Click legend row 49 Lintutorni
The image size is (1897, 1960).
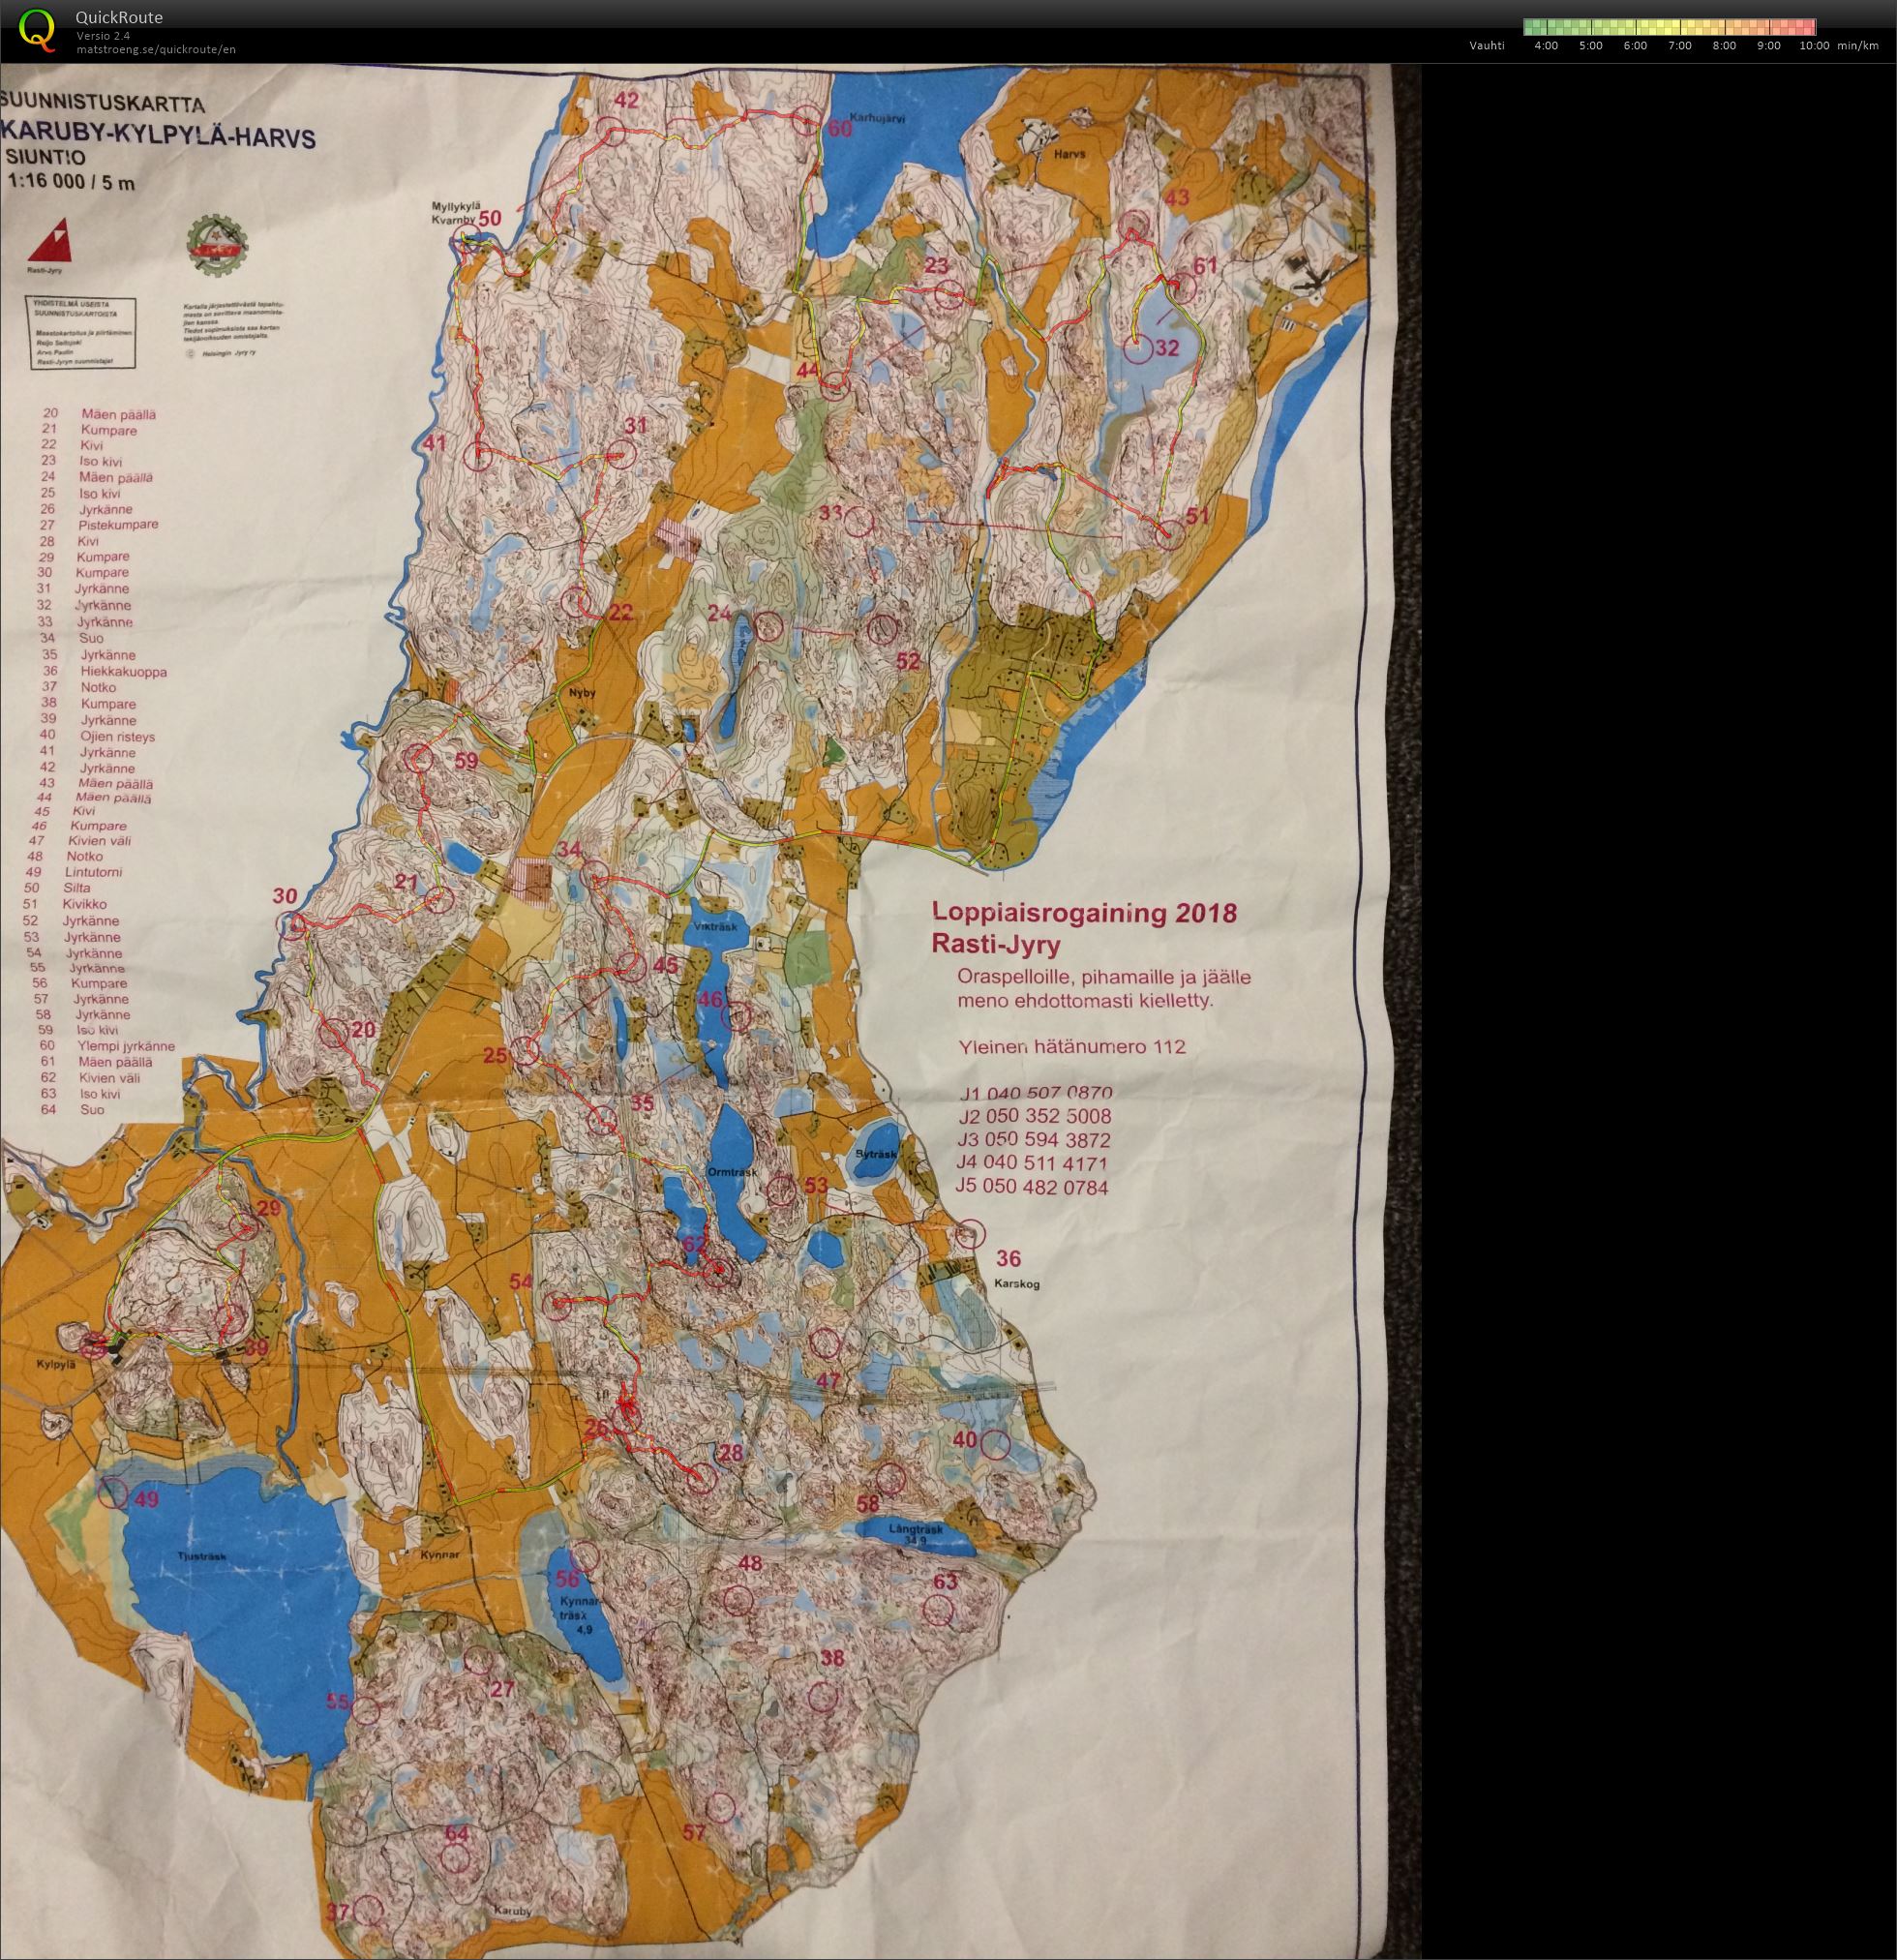[x=75, y=872]
